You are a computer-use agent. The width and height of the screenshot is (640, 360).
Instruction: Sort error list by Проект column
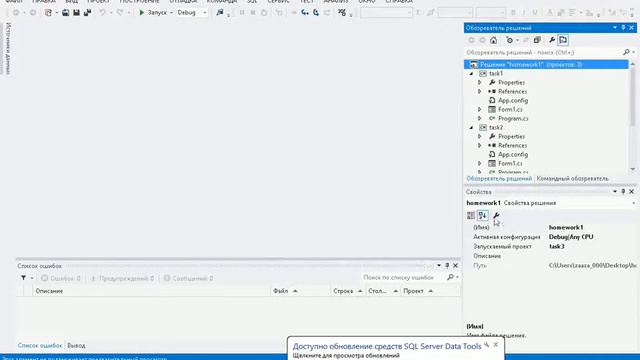[430, 291]
